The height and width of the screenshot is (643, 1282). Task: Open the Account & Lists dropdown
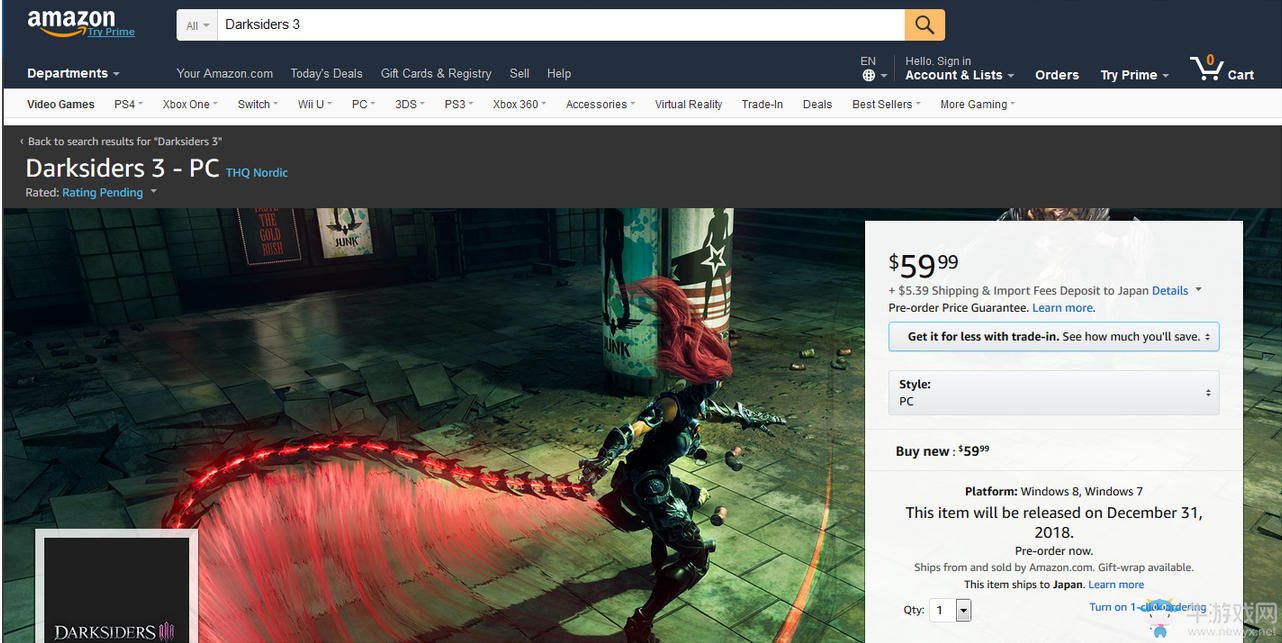point(959,75)
